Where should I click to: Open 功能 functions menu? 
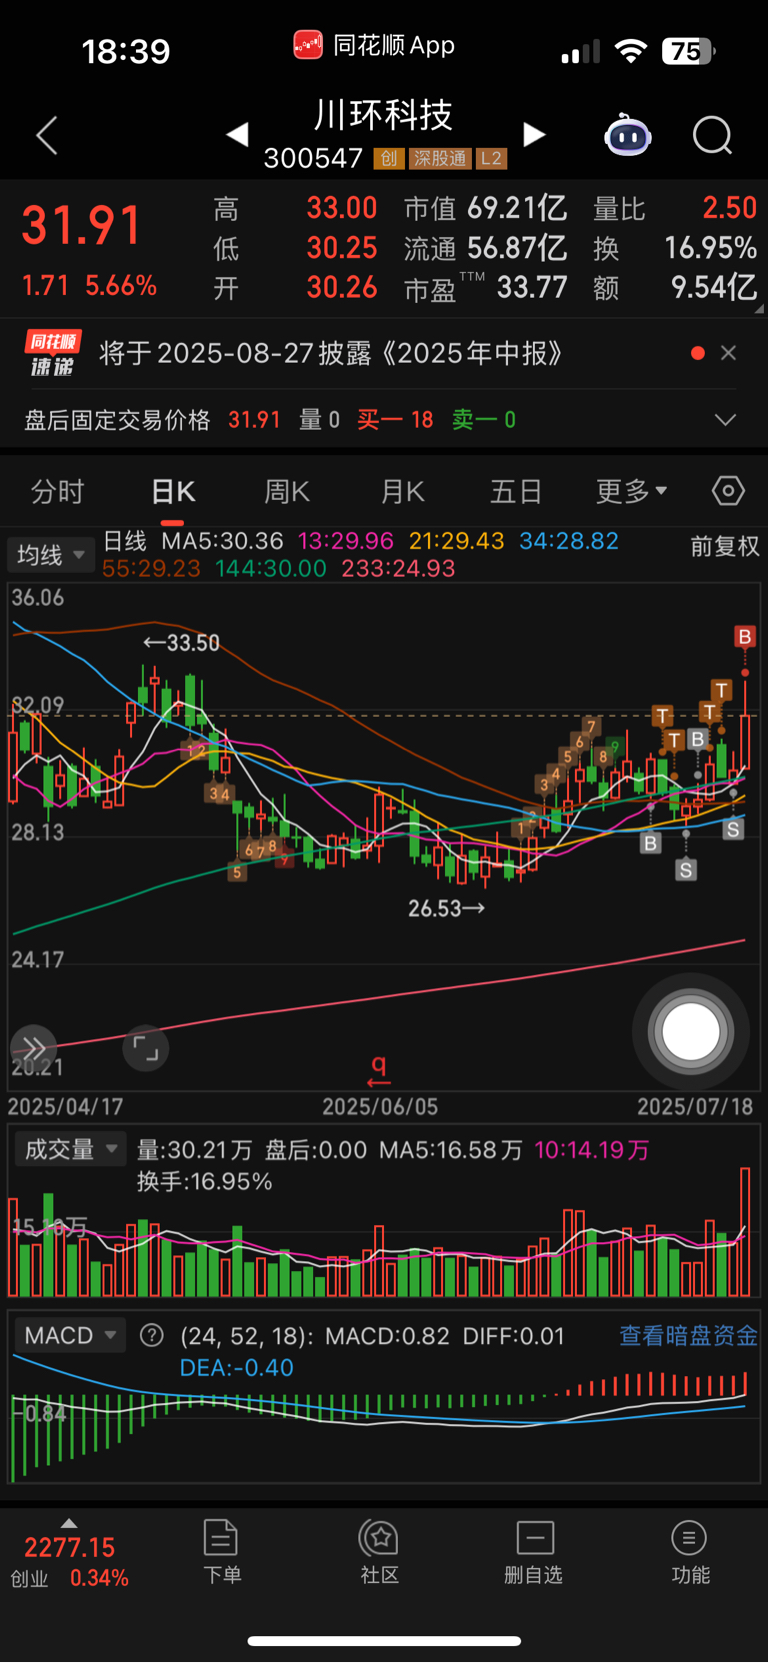[x=690, y=1552]
